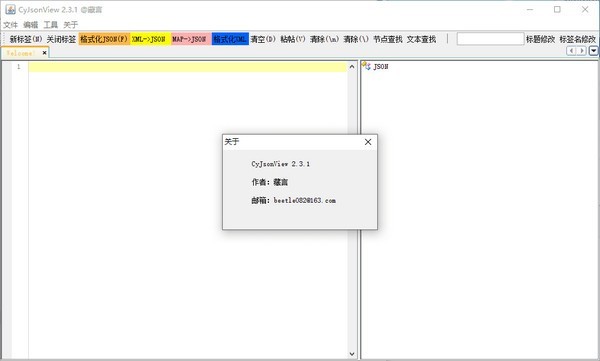600x361 pixels.
Task: Click 标签名修改 button
Action: click(x=577, y=39)
